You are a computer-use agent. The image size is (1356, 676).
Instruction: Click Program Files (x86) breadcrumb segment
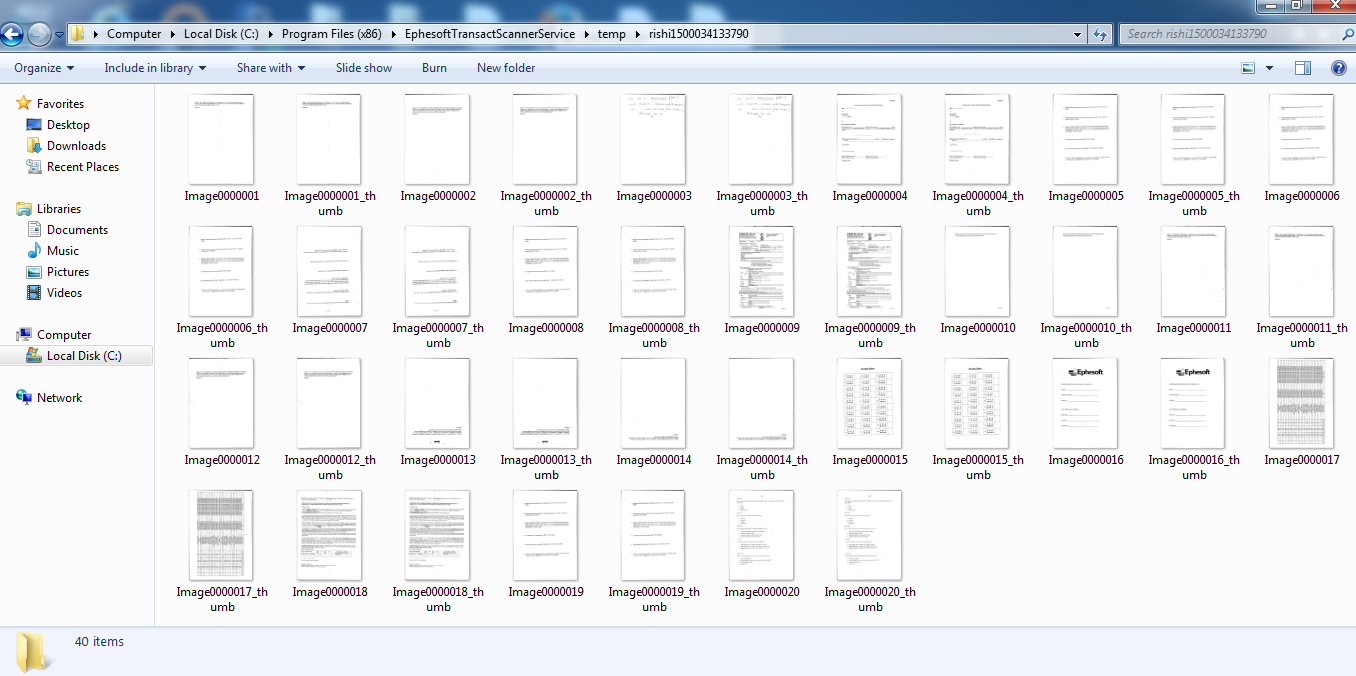[x=330, y=34]
